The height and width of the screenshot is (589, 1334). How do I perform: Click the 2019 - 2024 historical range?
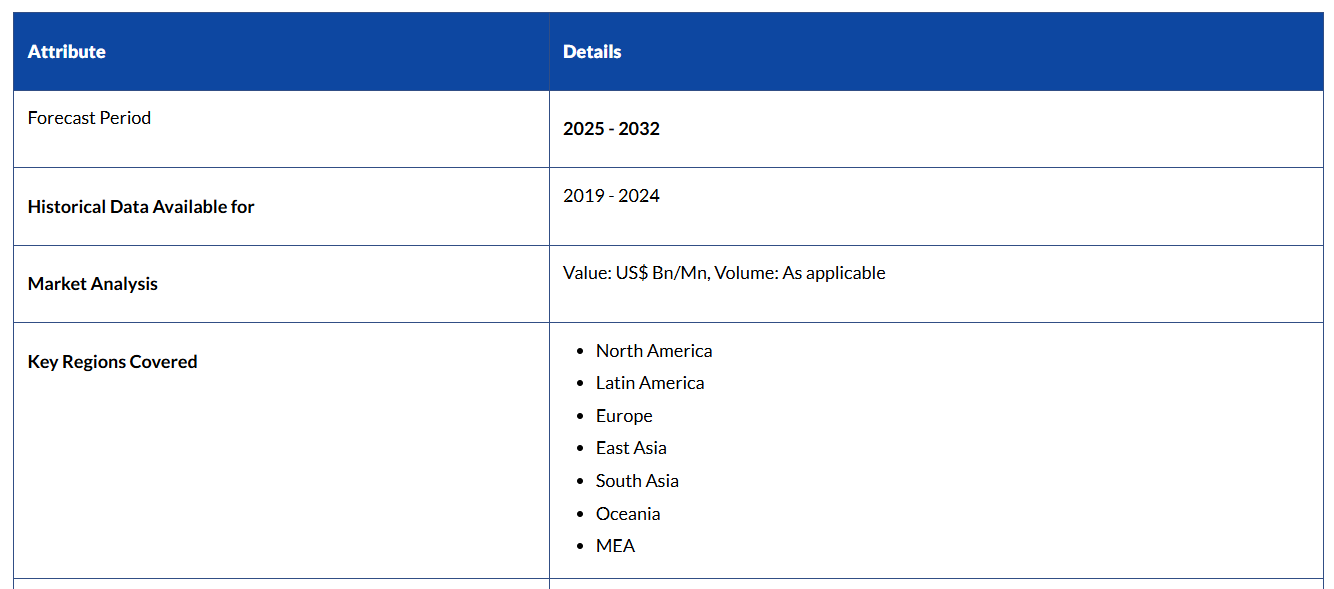[611, 196]
